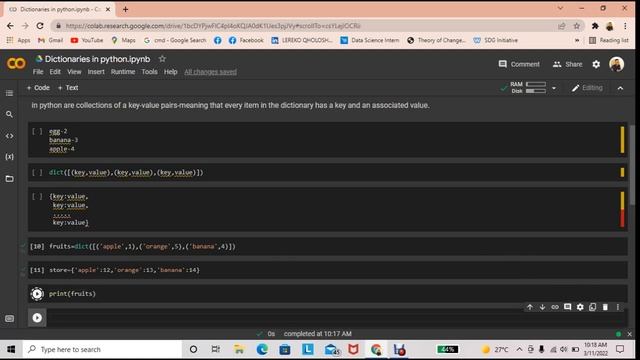
Task: Delete the selected cell trash icon
Action: pos(605,307)
